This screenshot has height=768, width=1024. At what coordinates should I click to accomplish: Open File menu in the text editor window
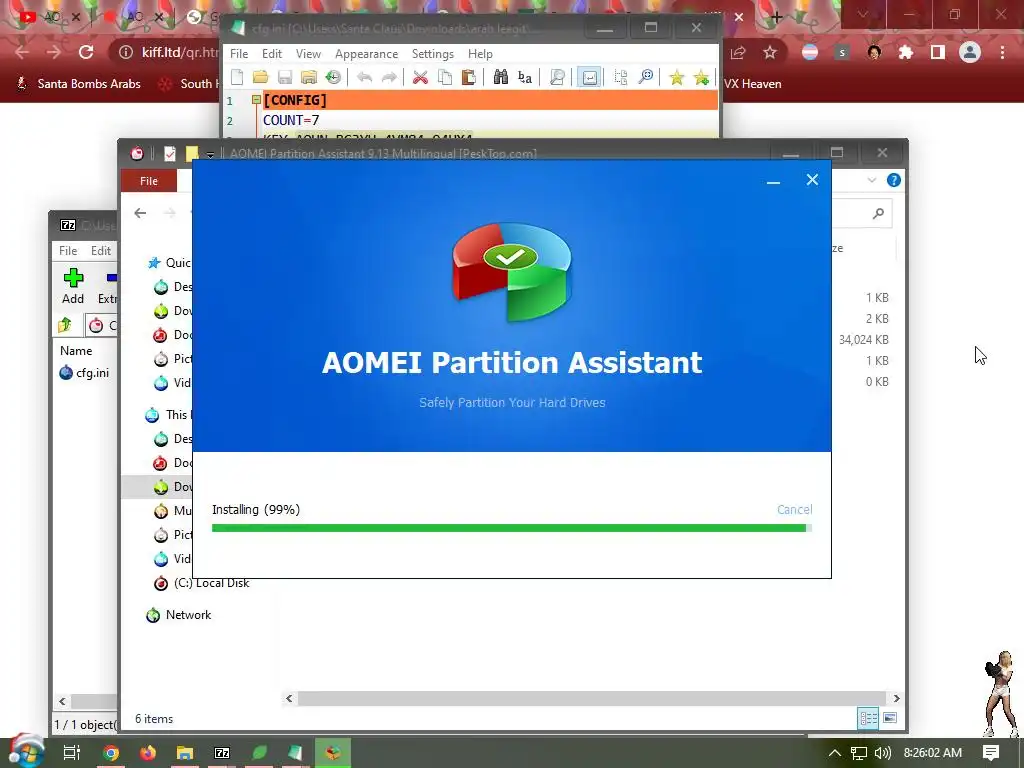click(x=238, y=54)
